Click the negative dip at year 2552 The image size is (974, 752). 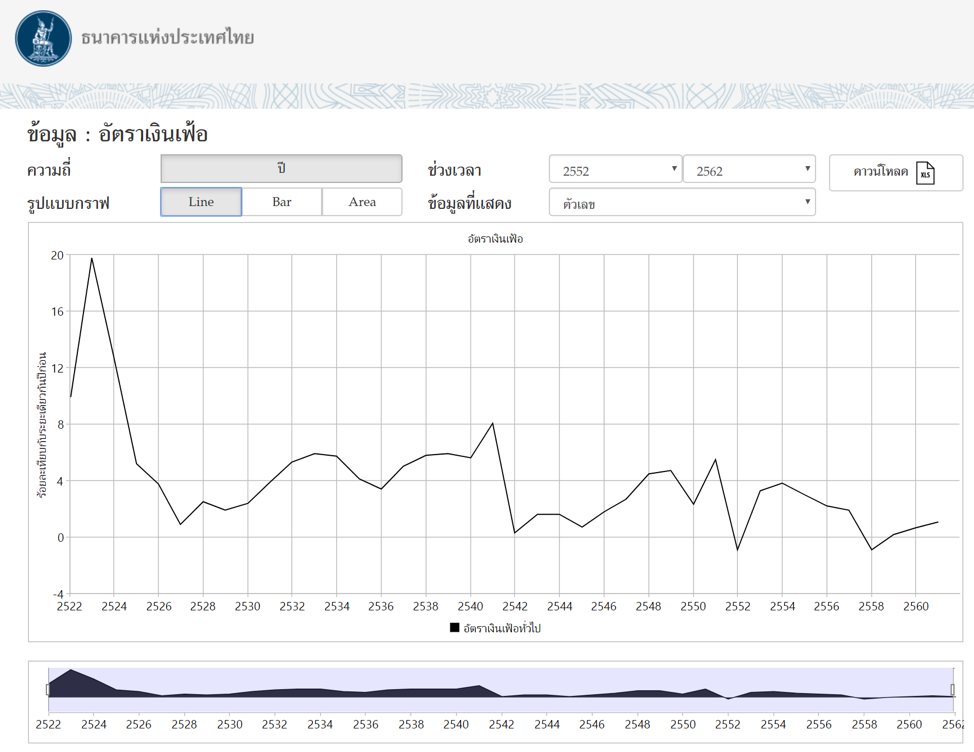pos(738,550)
